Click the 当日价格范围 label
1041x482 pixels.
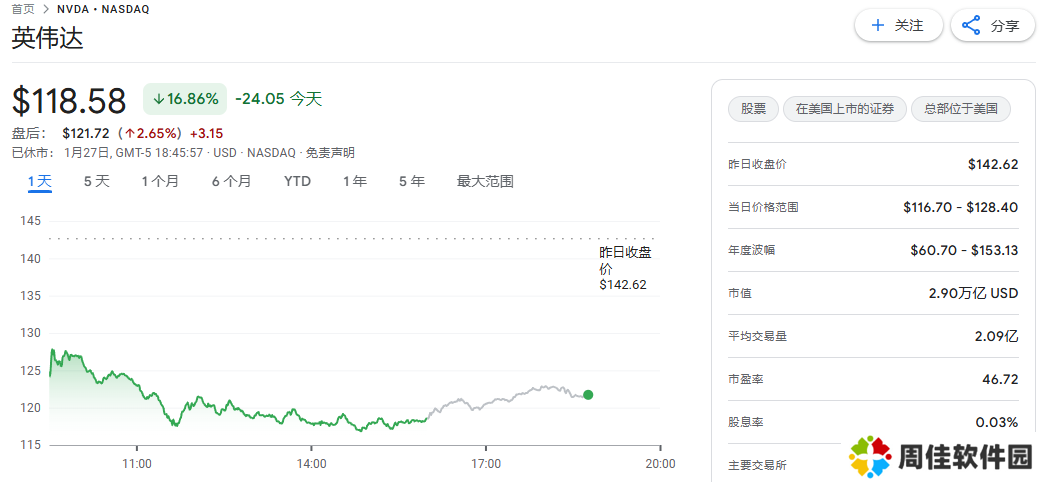(763, 207)
